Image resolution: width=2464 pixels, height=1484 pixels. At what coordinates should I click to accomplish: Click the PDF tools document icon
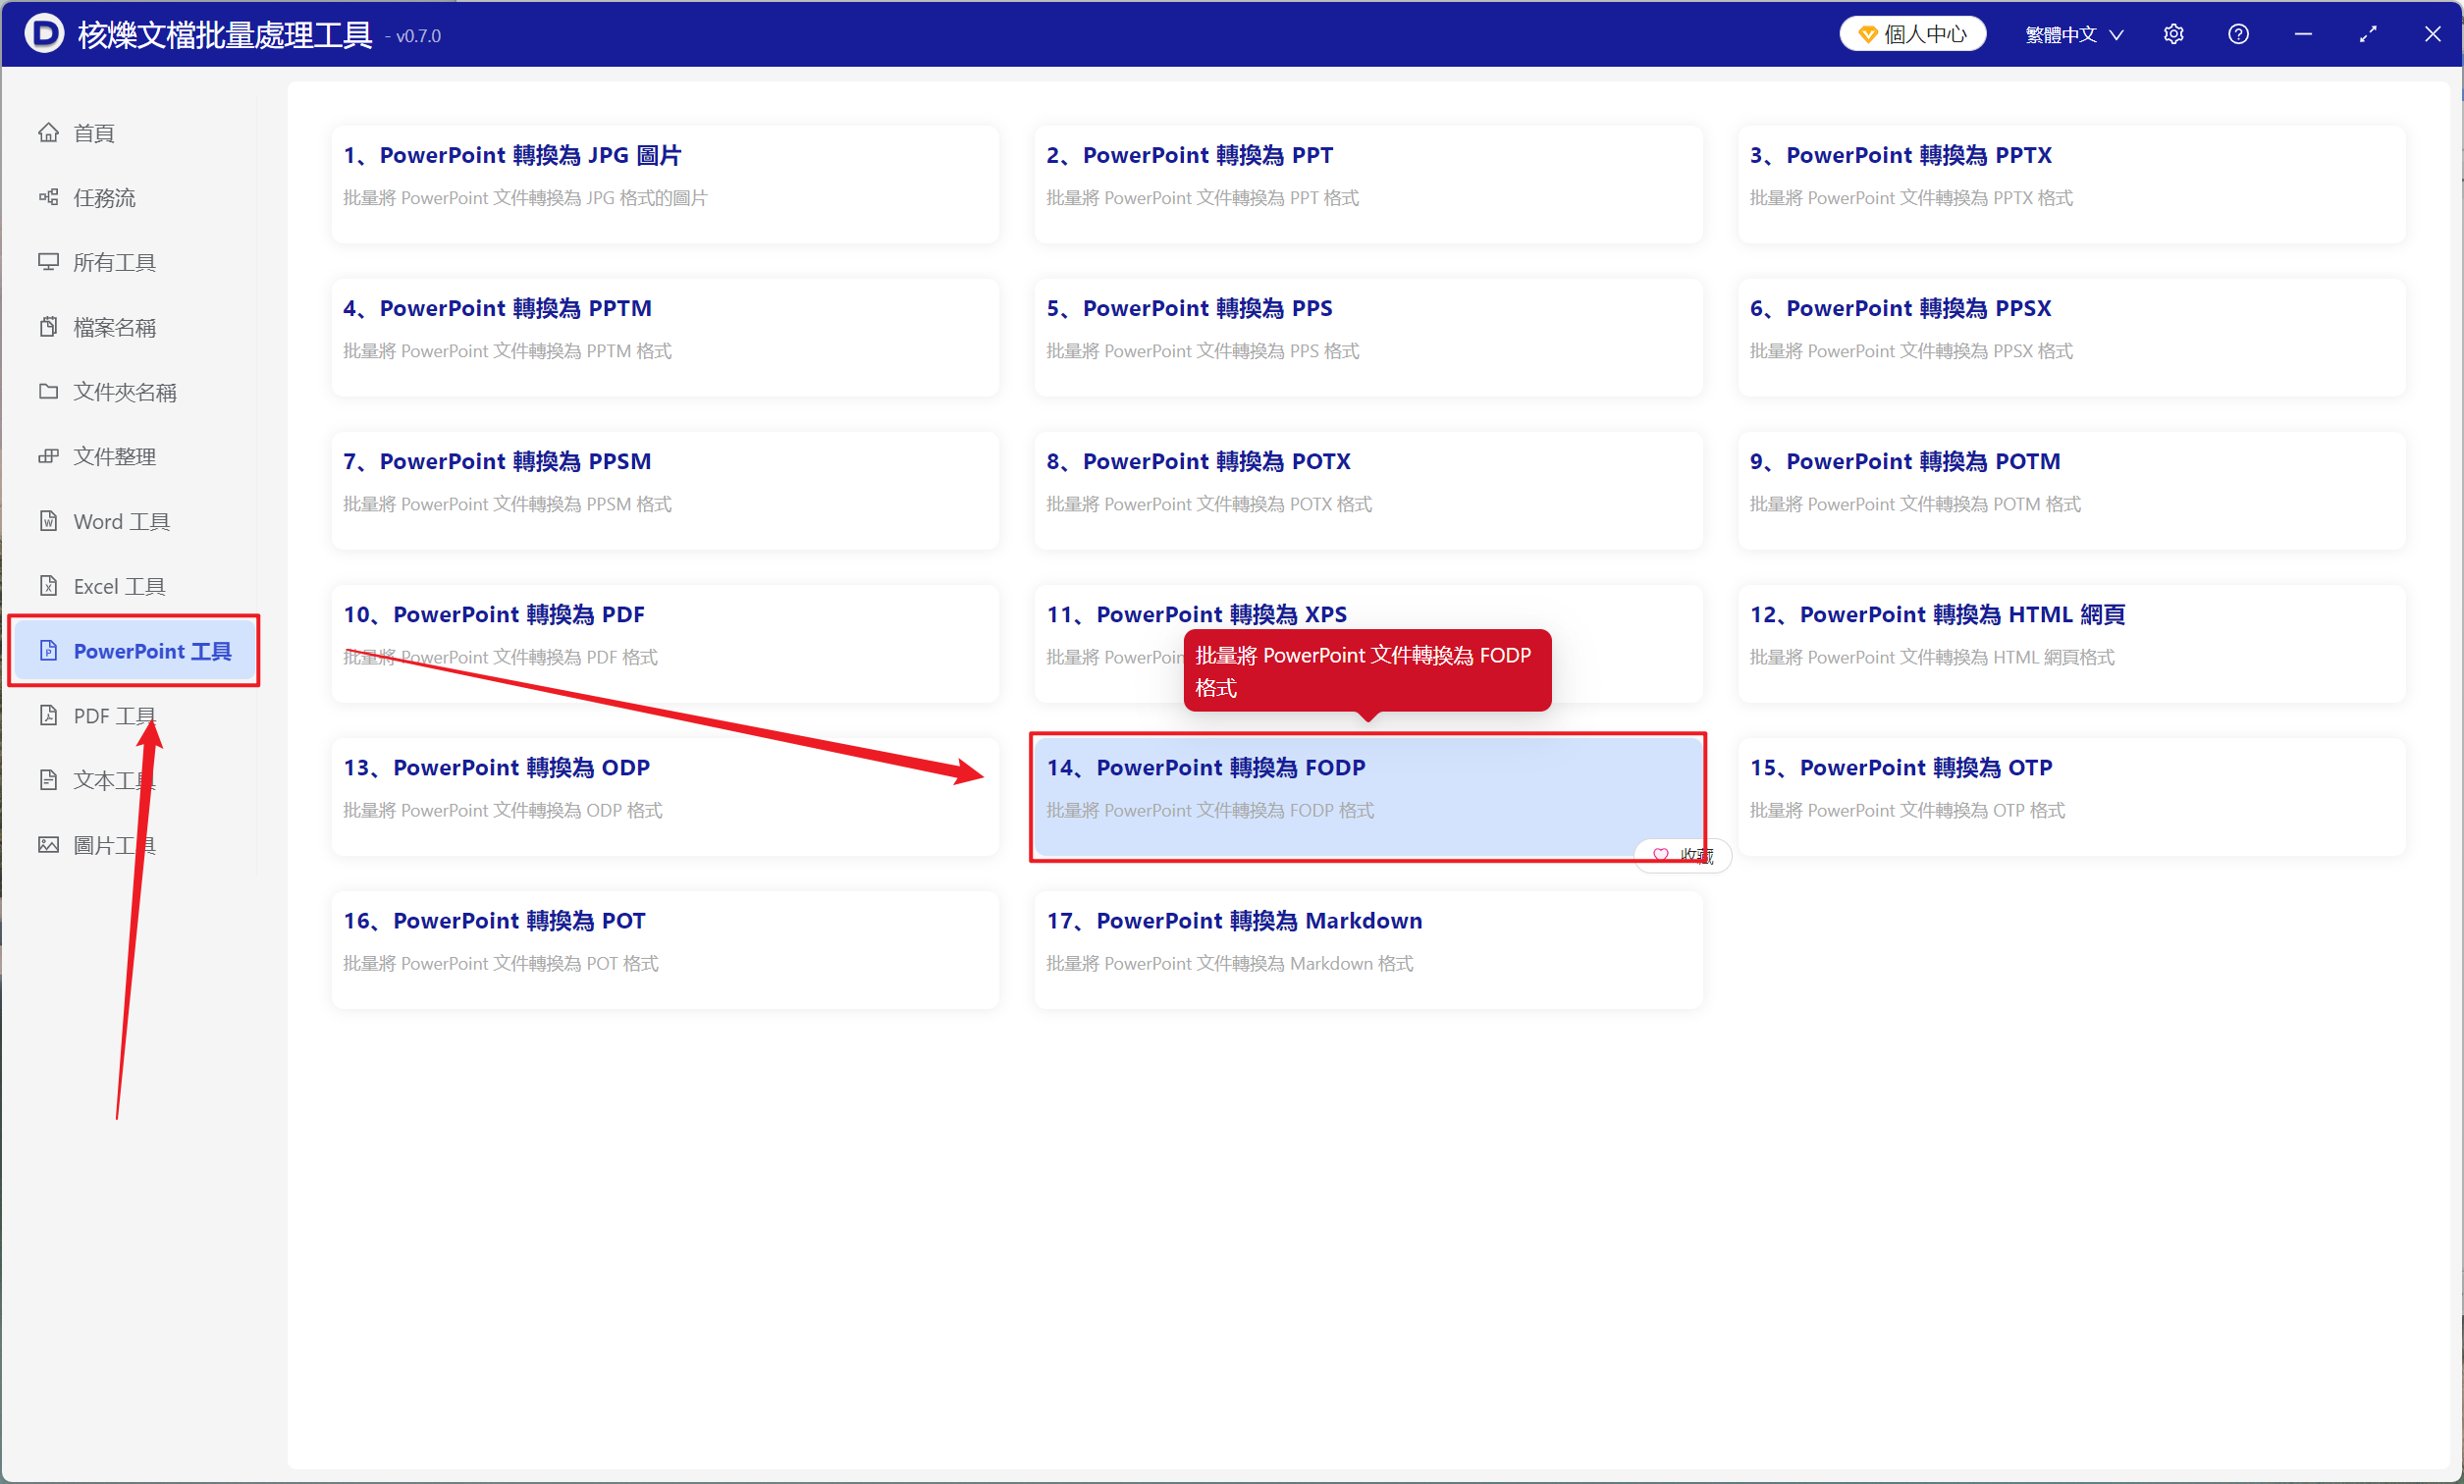coord(48,715)
